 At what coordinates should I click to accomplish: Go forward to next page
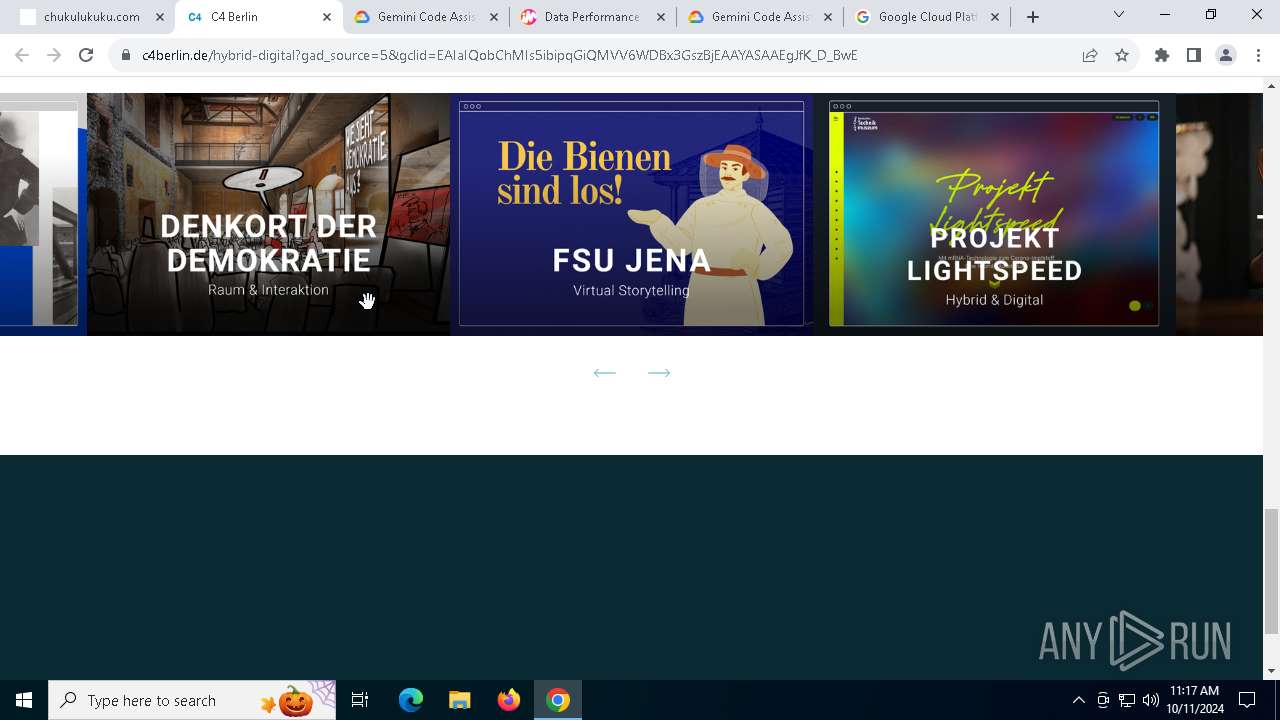pos(54,55)
